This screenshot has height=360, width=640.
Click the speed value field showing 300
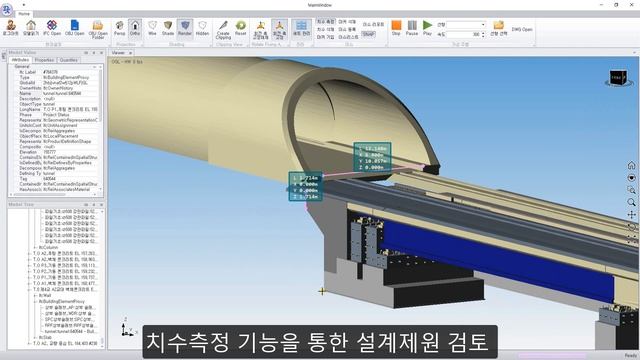[x=463, y=35]
